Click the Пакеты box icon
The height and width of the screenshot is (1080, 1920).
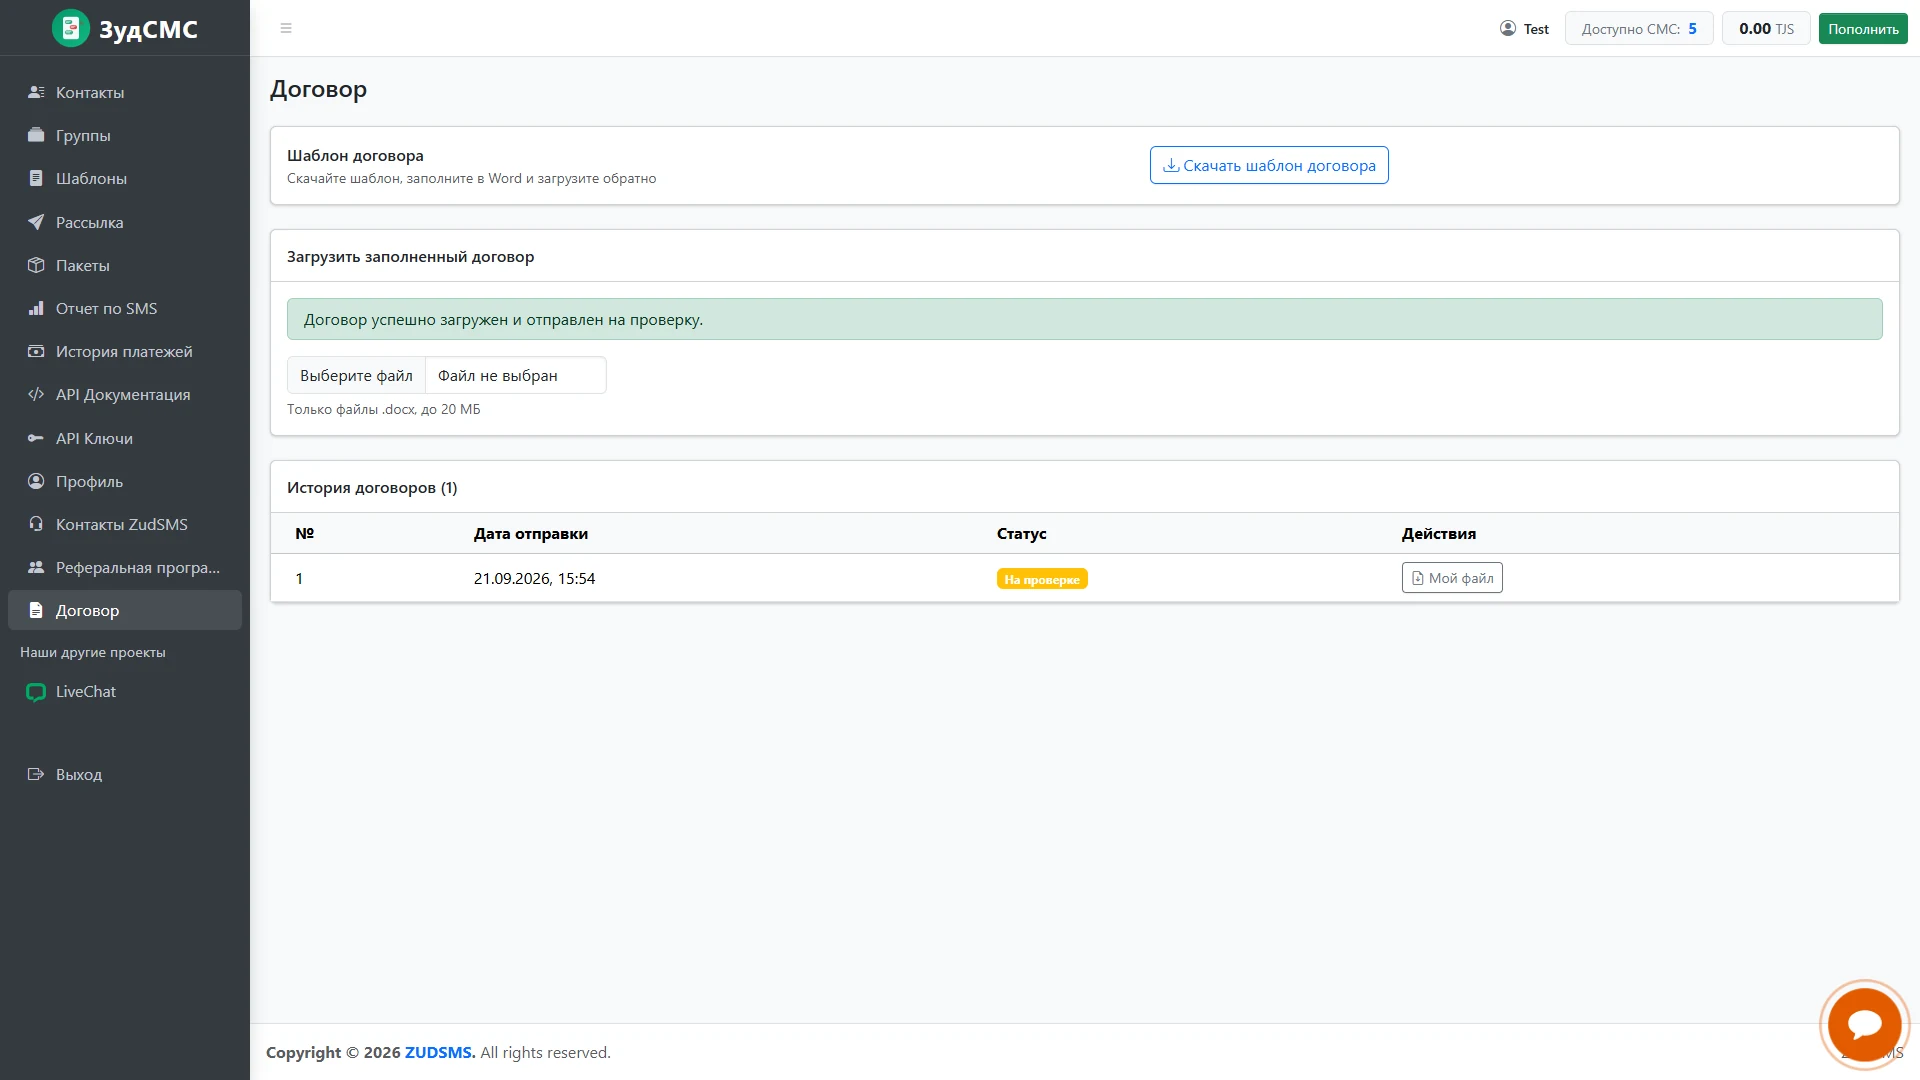36,265
